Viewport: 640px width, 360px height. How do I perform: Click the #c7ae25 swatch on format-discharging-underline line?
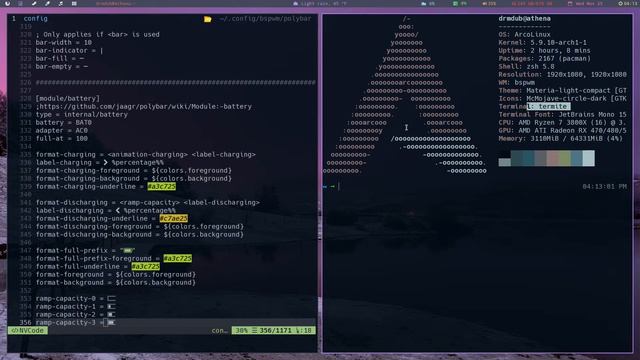[x=173, y=218]
